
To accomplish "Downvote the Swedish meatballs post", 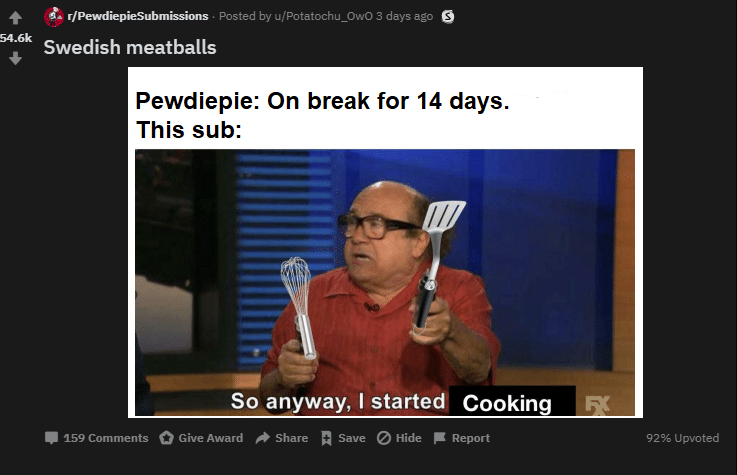I will point(15,58).
